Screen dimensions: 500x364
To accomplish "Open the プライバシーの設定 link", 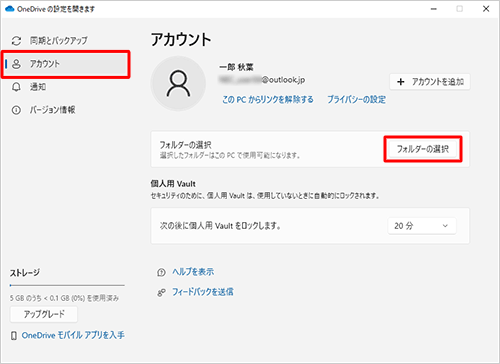I will point(356,99).
